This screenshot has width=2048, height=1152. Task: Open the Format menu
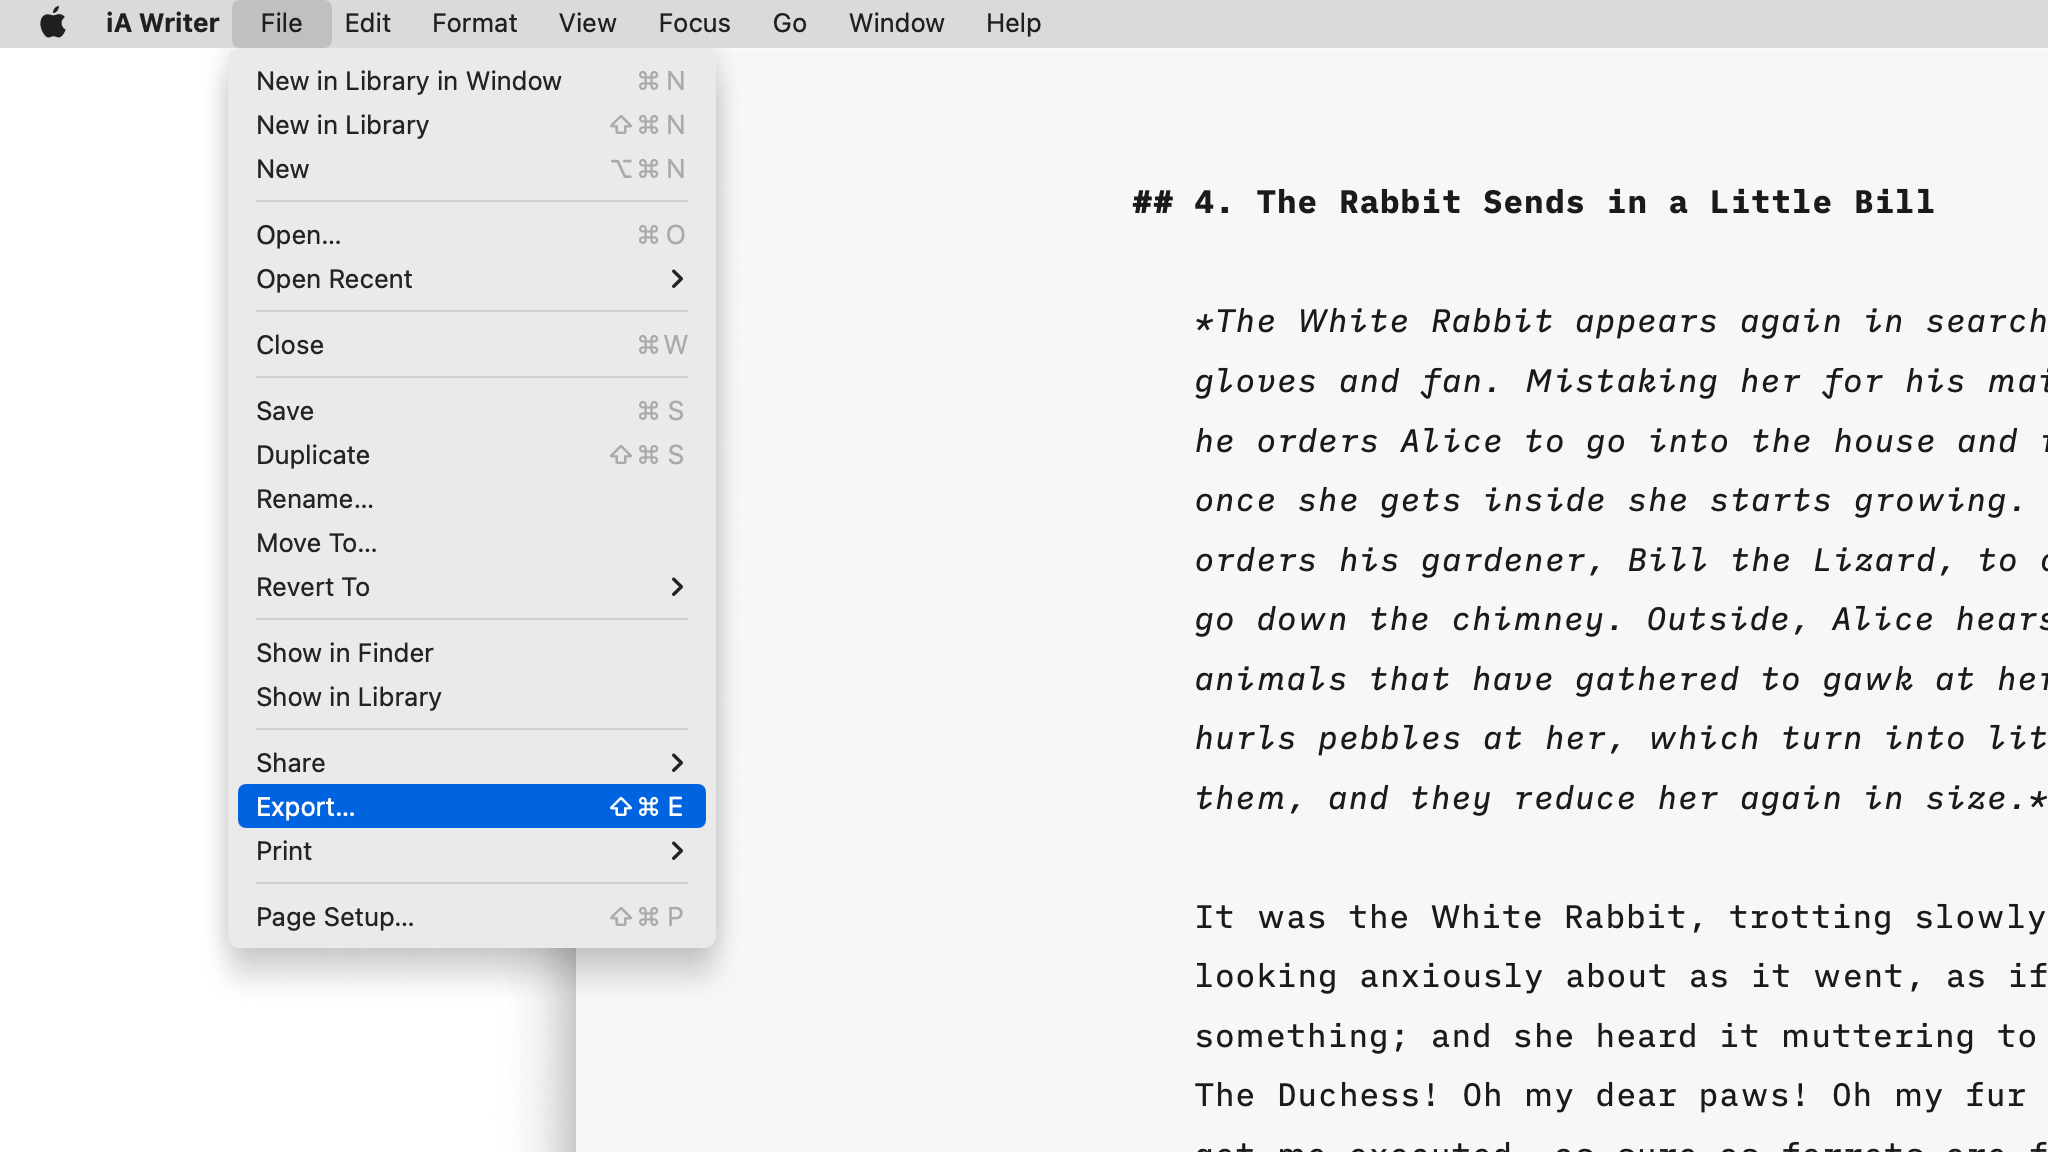tap(474, 23)
